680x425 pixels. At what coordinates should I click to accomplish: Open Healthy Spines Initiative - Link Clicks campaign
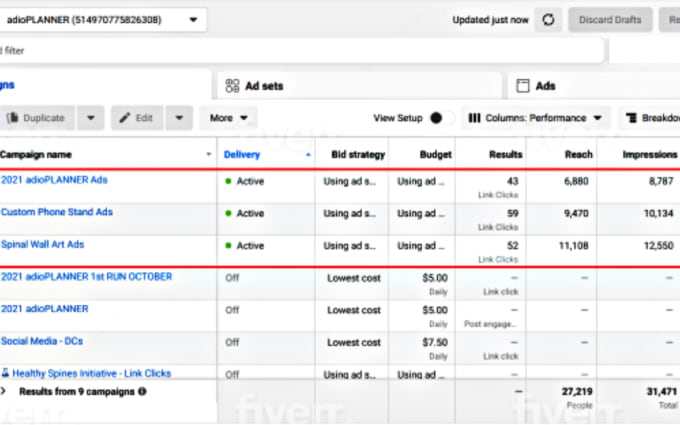coord(92,373)
